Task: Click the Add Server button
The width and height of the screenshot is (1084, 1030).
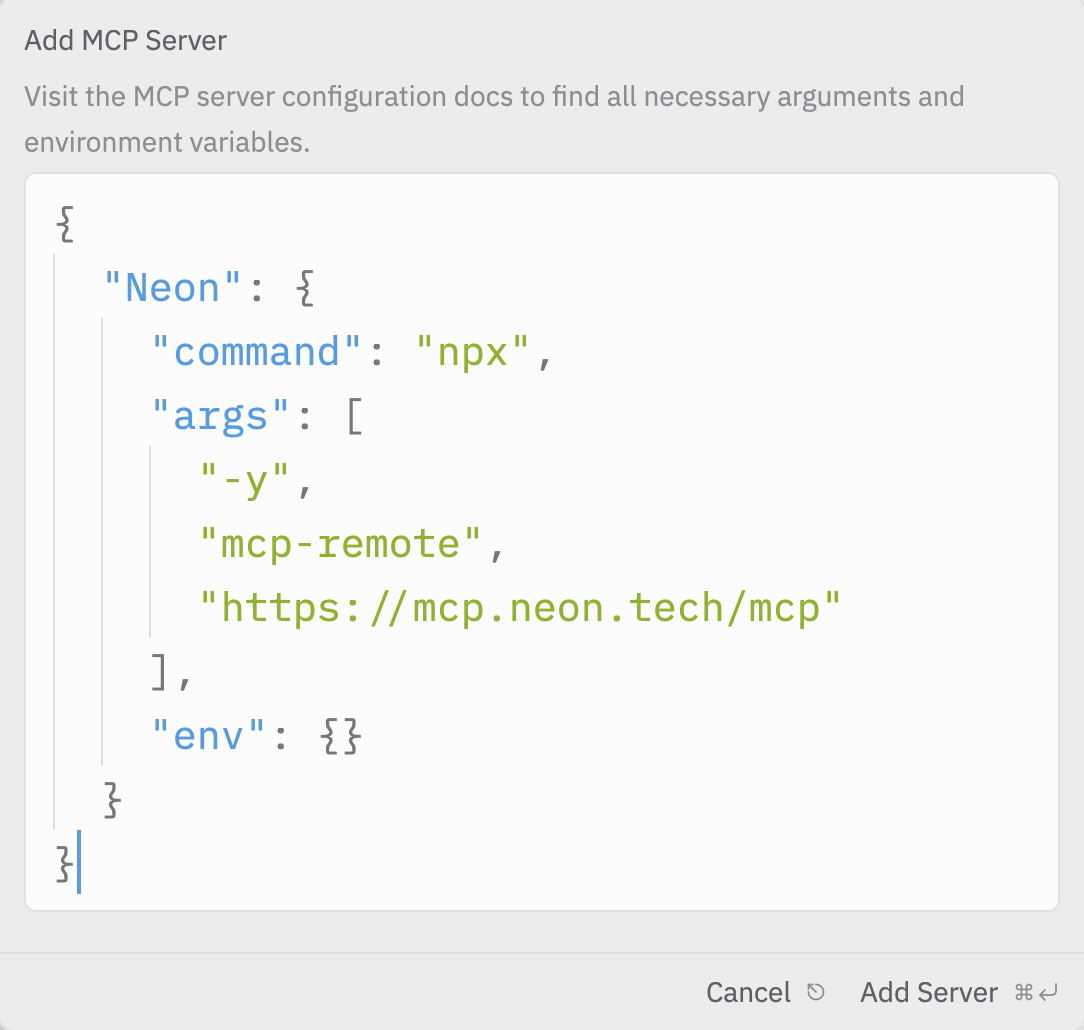Action: (929, 992)
